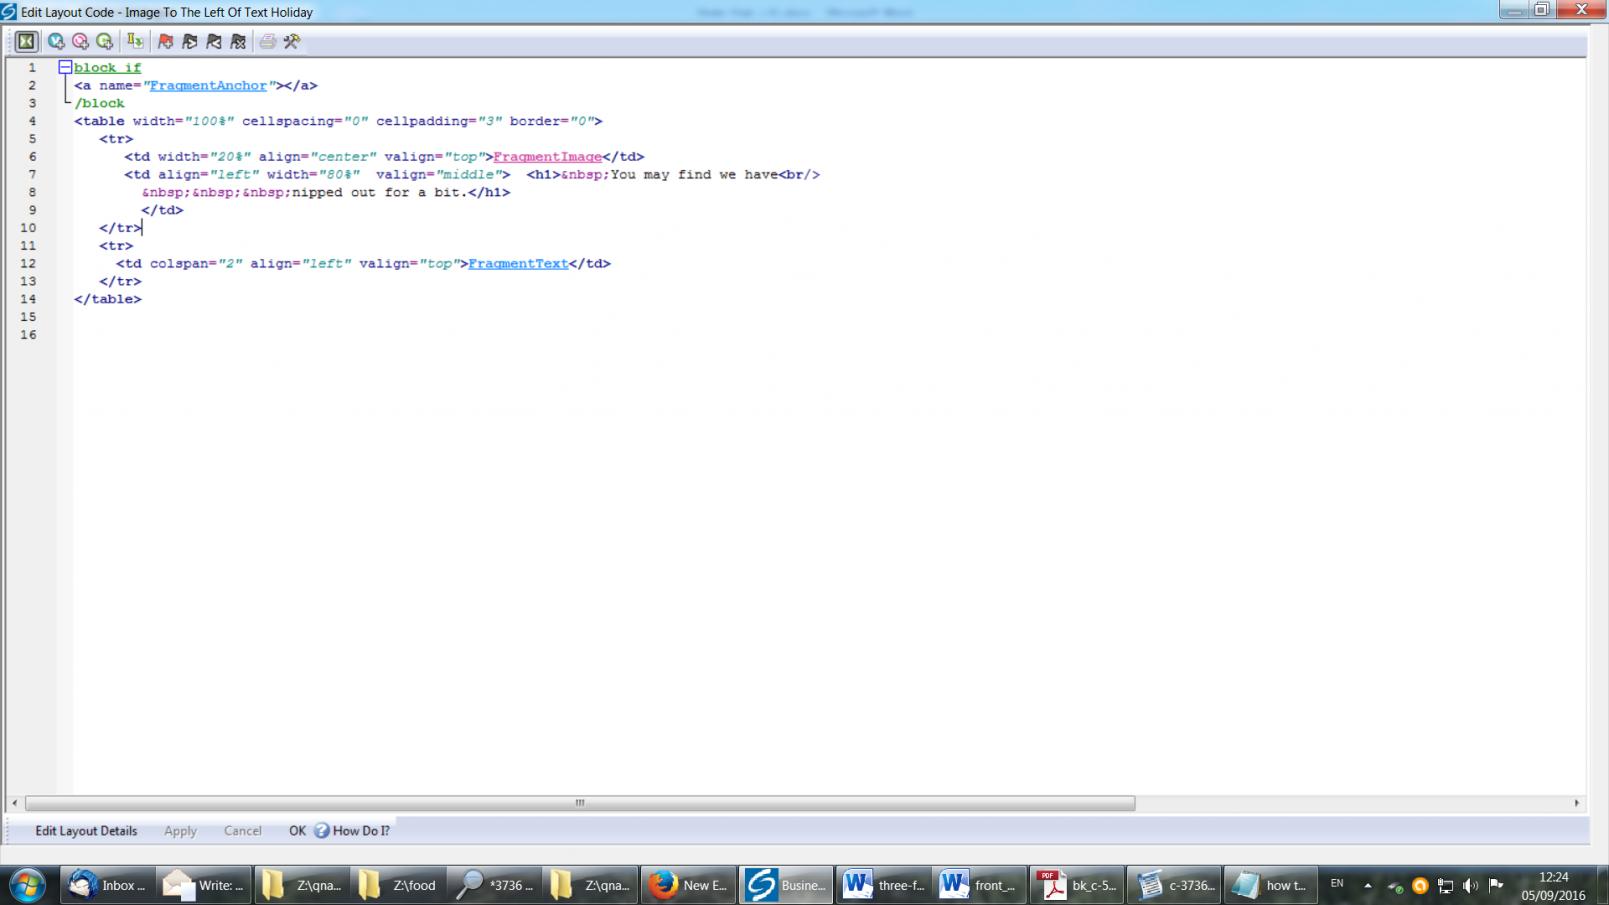This screenshot has width=1609, height=905.
Task: Click the blue insert variable icon
Action: pyautogui.click(x=56, y=41)
